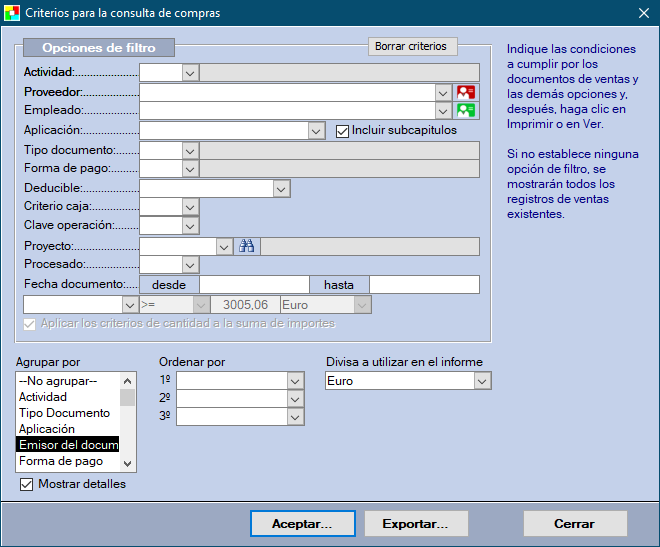This screenshot has height=547, width=660.
Task: Click the red supplier card icon
Action: click(467, 92)
